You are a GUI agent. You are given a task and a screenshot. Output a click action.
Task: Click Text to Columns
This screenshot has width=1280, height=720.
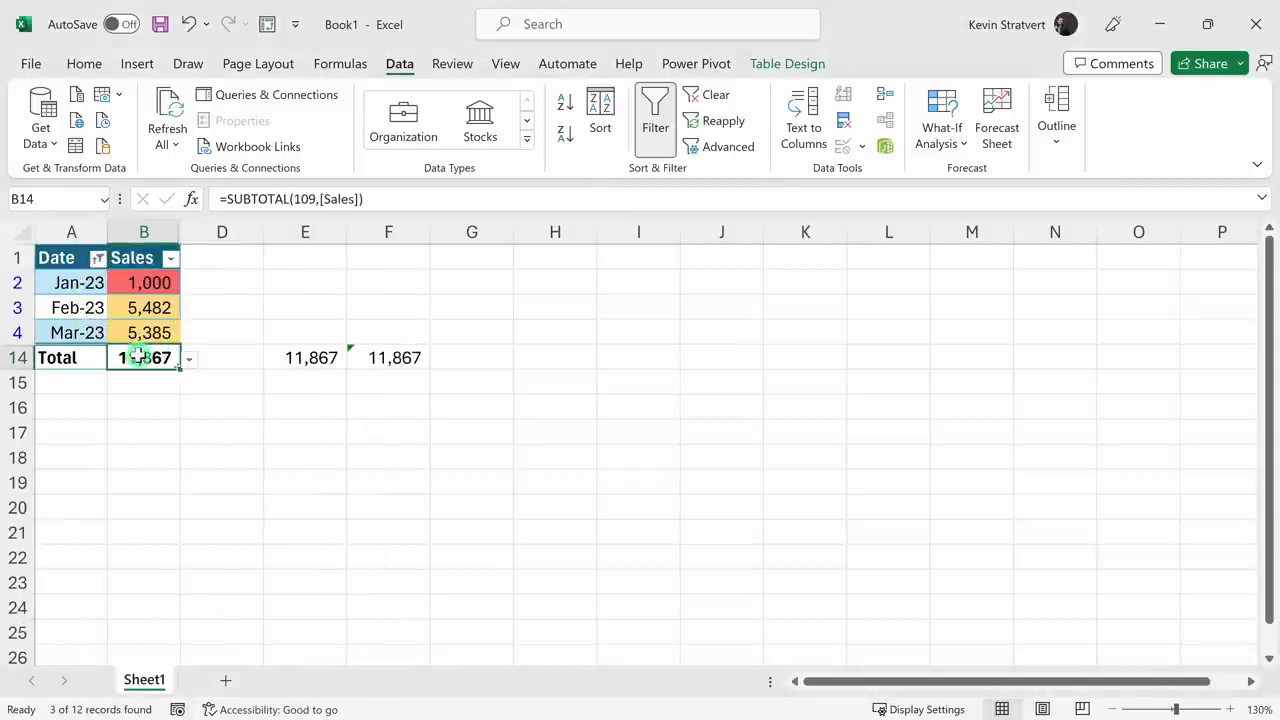click(x=803, y=119)
